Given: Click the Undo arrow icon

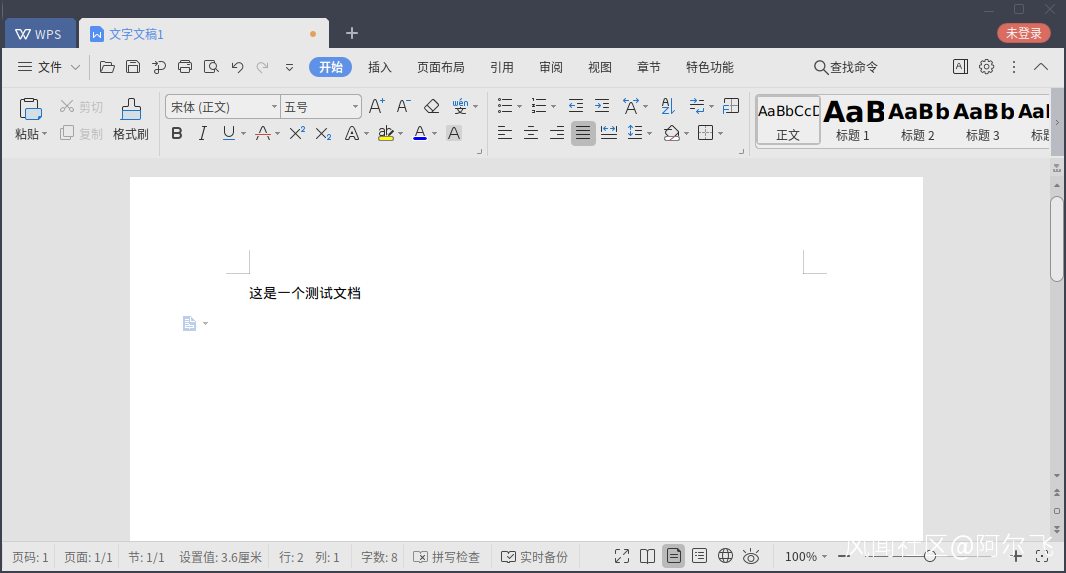Looking at the screenshot, I should tap(237, 67).
